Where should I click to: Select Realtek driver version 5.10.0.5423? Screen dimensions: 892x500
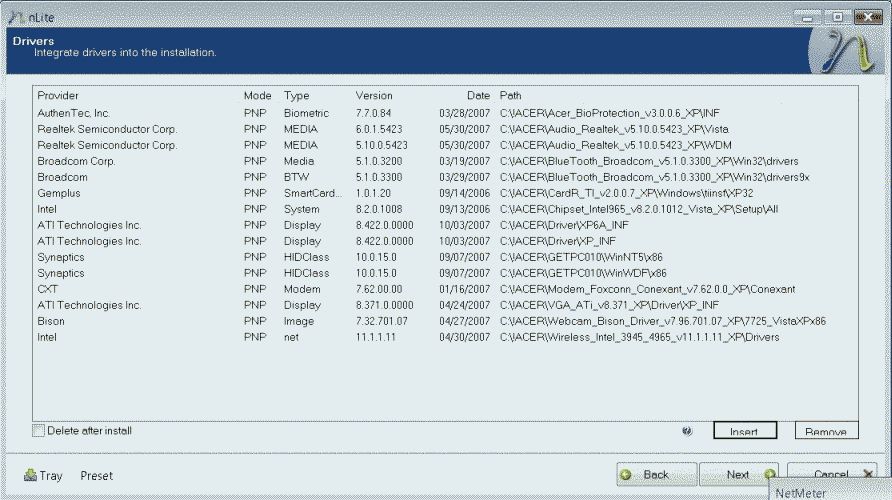(445, 145)
